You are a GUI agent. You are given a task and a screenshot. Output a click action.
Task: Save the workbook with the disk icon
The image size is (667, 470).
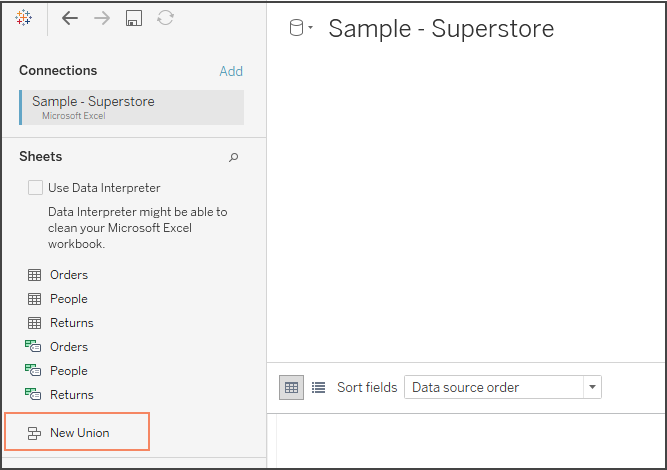pos(134,18)
